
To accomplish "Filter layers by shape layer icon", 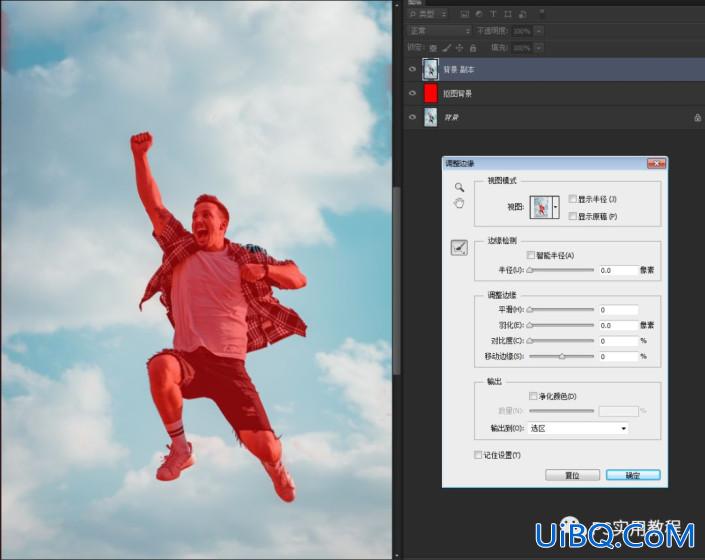I will pyautogui.click(x=508, y=14).
